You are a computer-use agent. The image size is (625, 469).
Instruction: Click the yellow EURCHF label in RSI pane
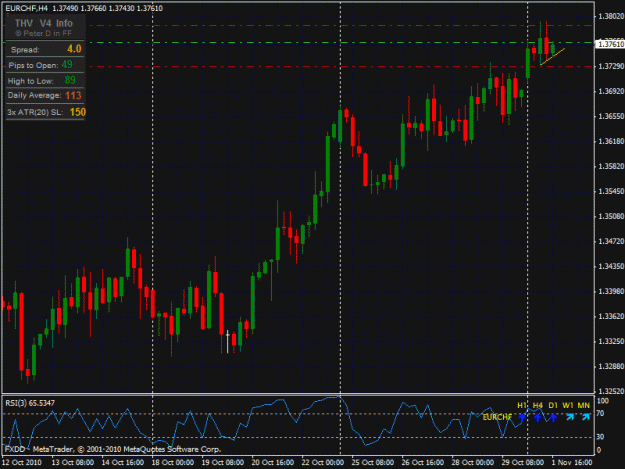click(x=497, y=417)
